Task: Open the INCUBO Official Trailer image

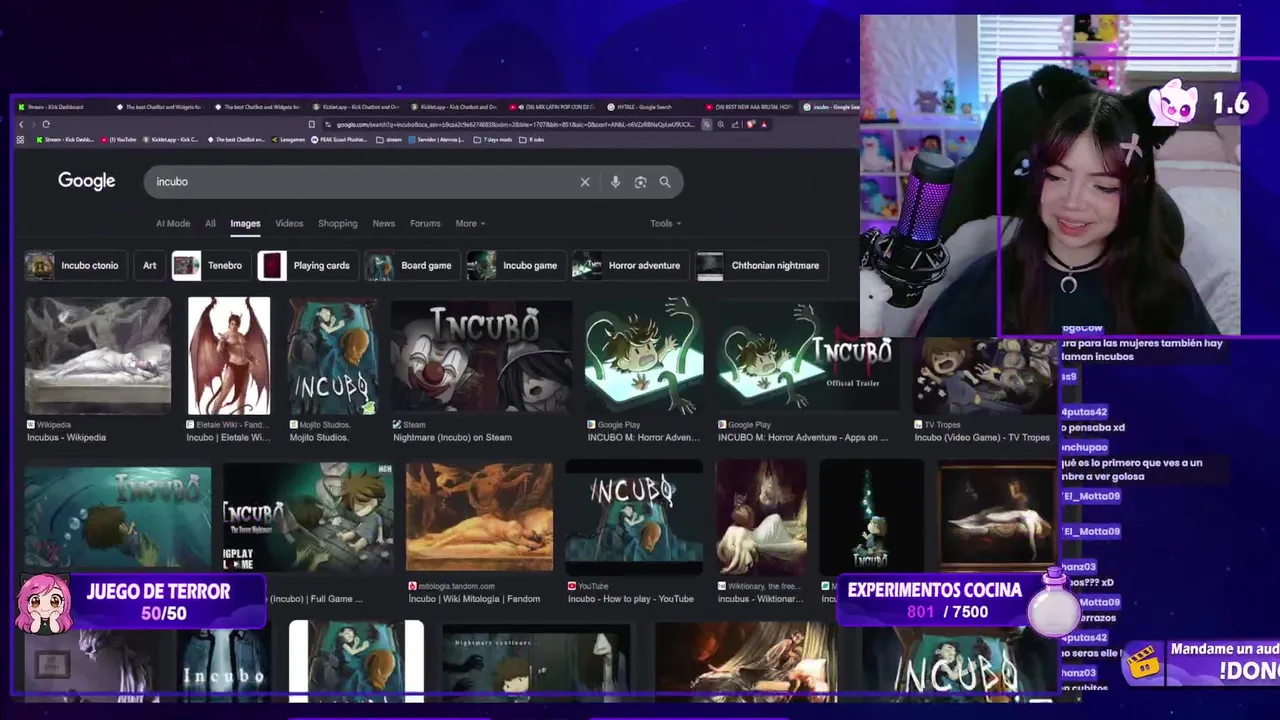Action: click(807, 355)
